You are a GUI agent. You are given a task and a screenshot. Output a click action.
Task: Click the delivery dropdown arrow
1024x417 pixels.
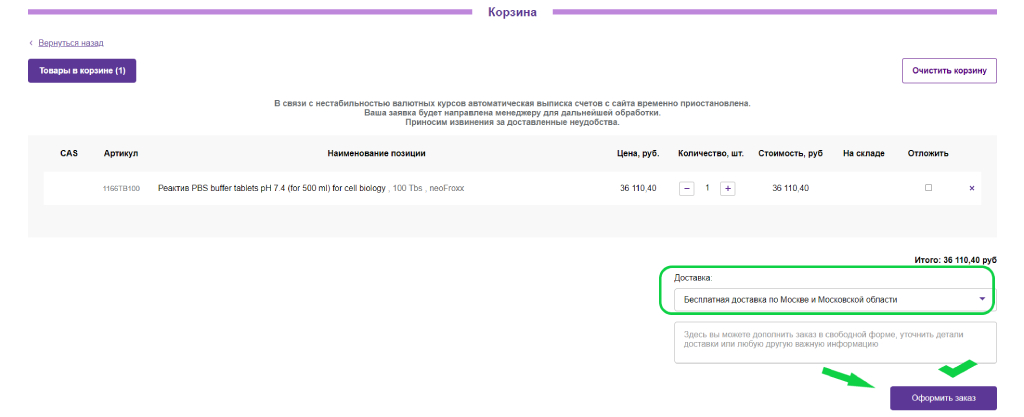coord(982,299)
